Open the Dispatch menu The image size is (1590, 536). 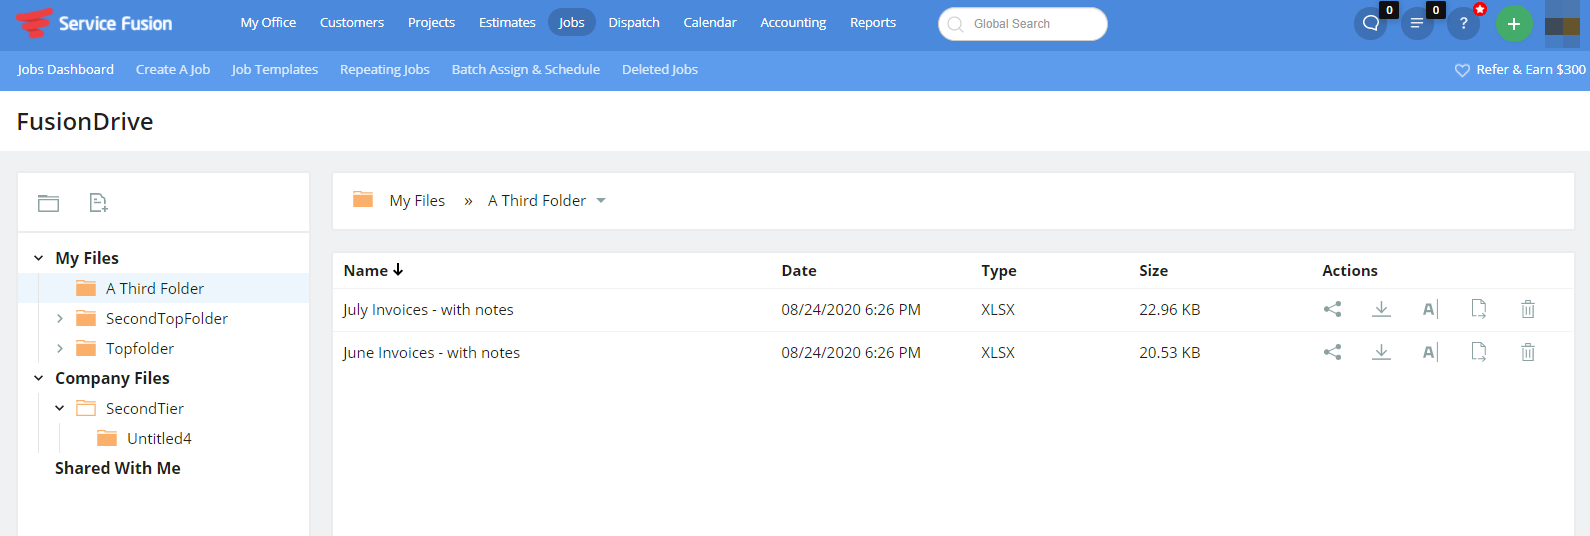634,22
